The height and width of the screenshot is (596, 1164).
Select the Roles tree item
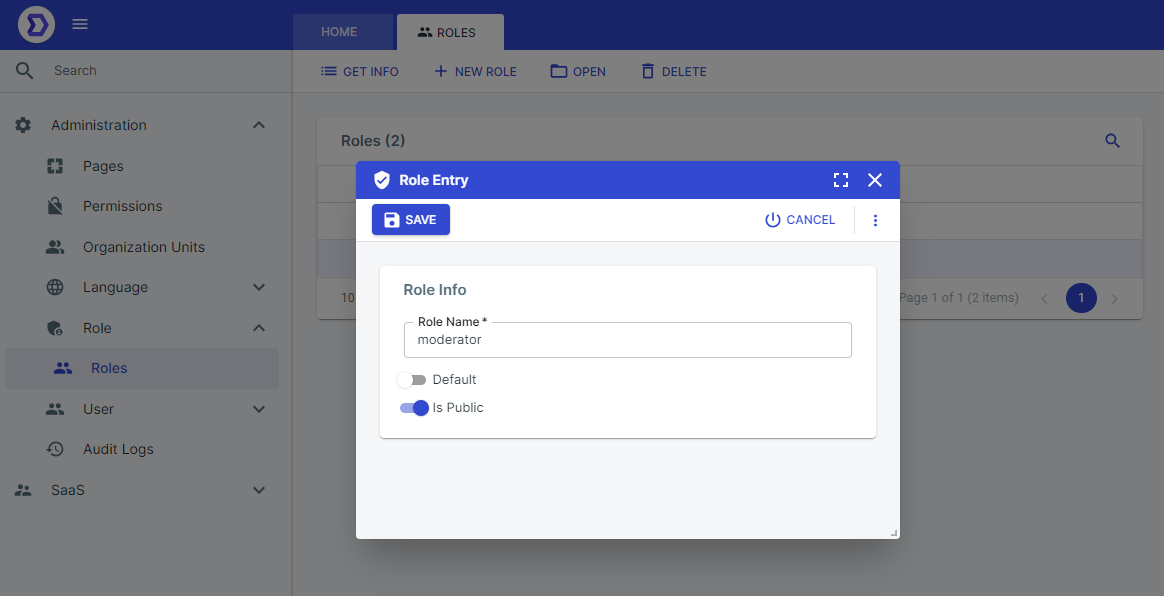pos(142,368)
